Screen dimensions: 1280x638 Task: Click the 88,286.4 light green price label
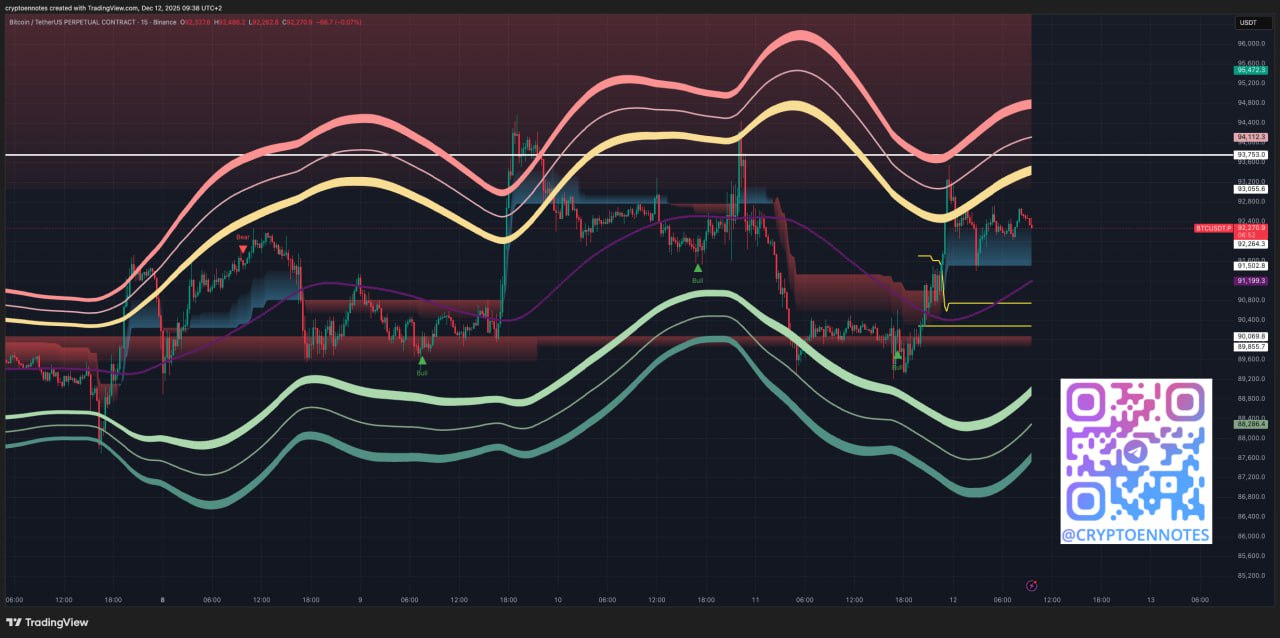[1251, 424]
